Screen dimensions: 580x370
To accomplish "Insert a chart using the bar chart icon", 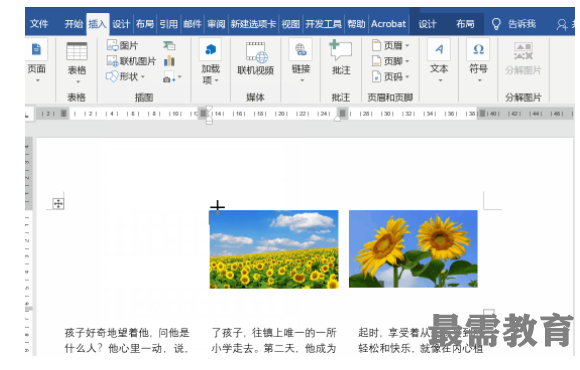I will [169, 61].
